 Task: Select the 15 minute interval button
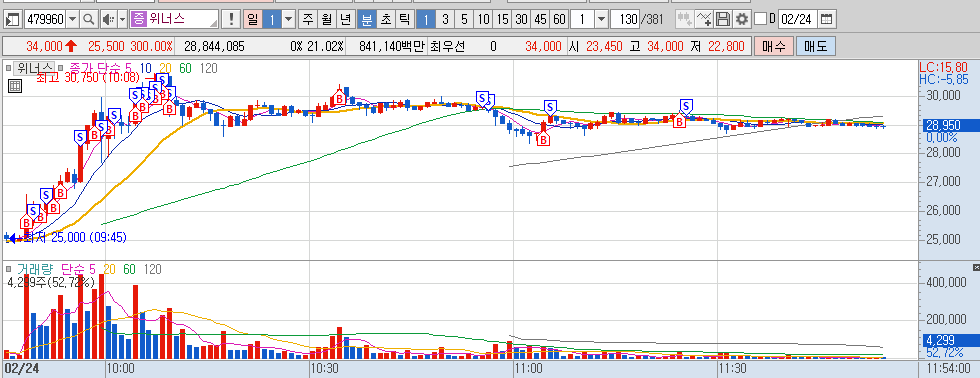click(x=502, y=19)
